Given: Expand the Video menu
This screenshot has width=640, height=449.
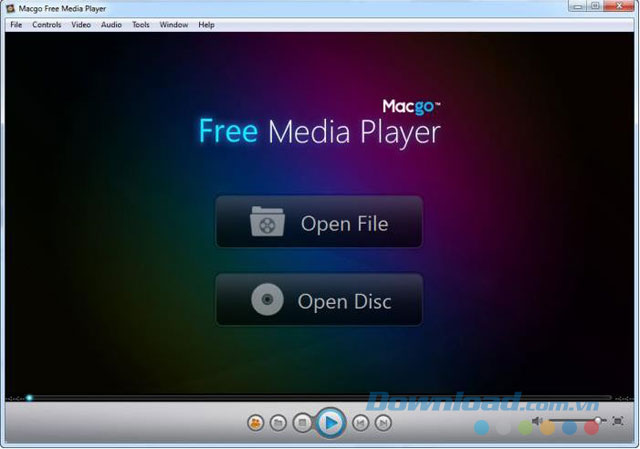Looking at the screenshot, I should (x=81, y=24).
